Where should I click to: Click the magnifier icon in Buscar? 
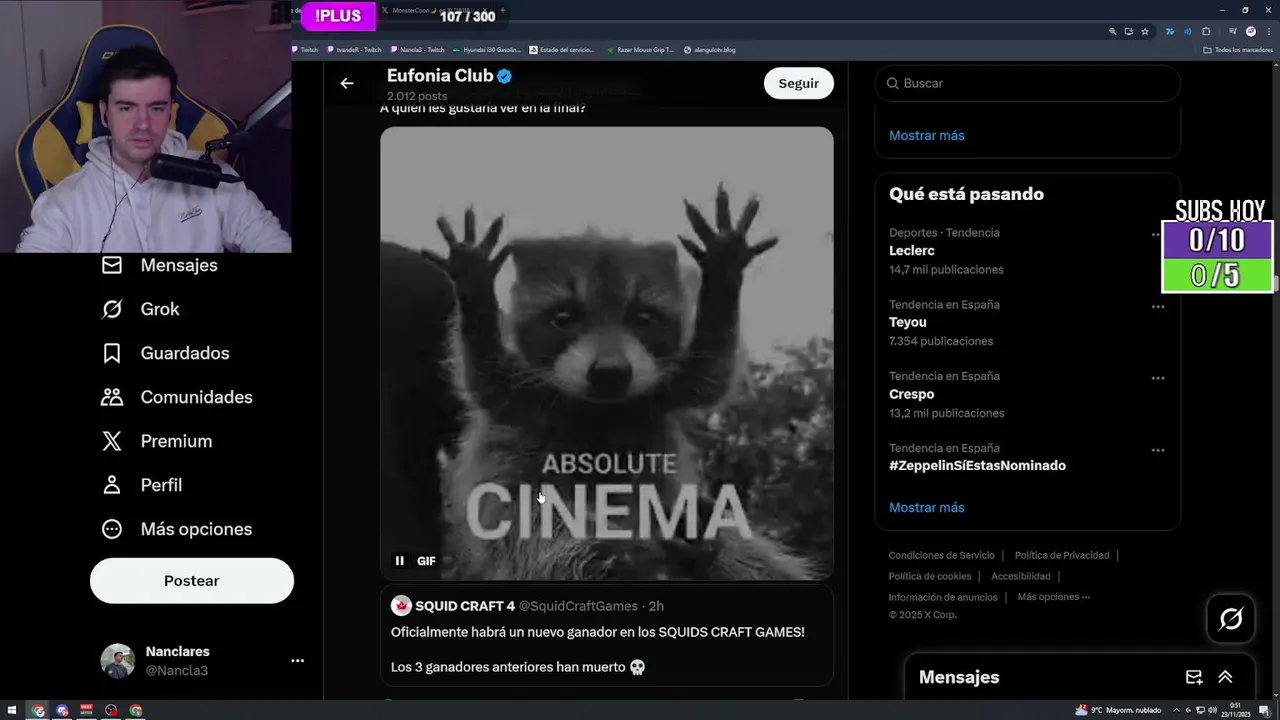893,83
